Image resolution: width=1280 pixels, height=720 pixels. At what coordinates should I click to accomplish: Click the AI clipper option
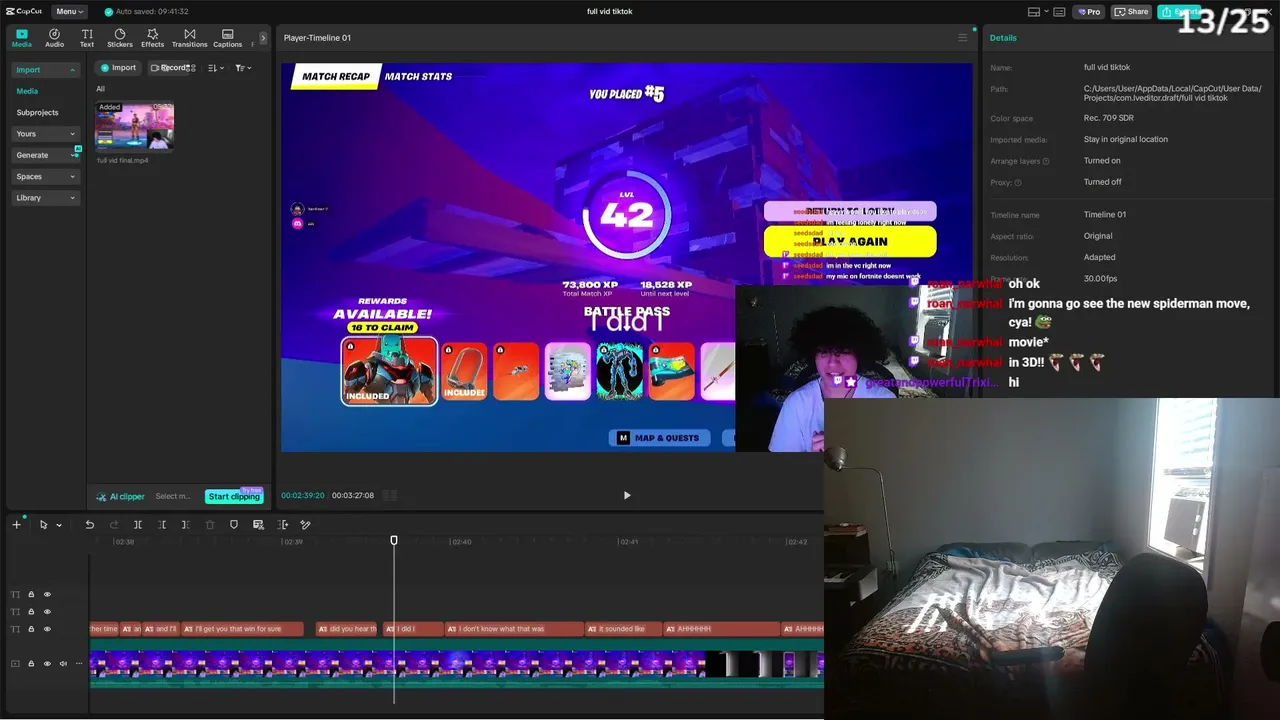pos(120,496)
